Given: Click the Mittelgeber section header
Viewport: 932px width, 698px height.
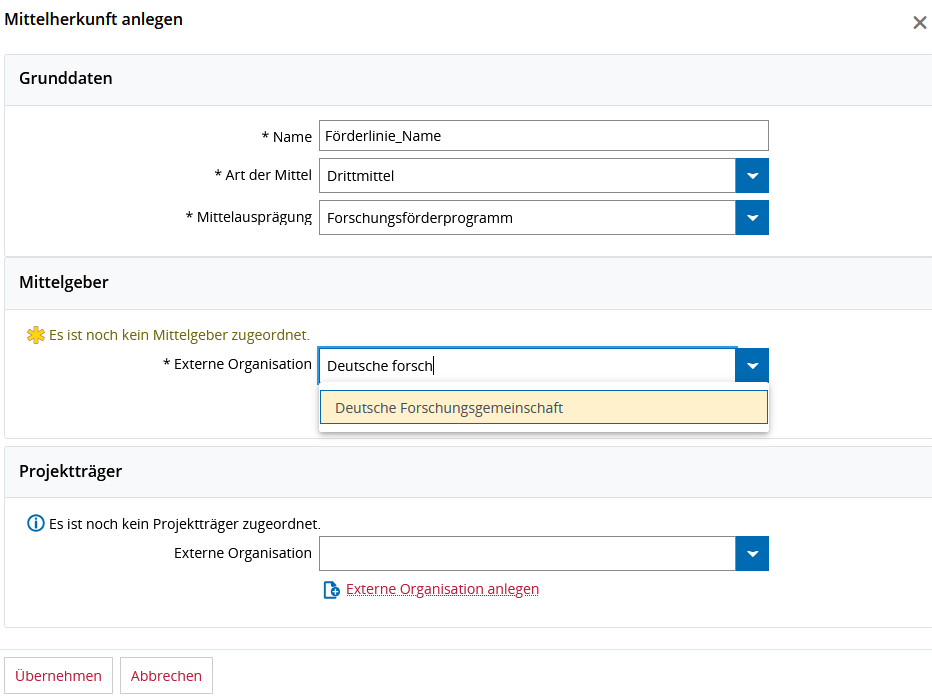Looking at the screenshot, I should click(x=64, y=282).
